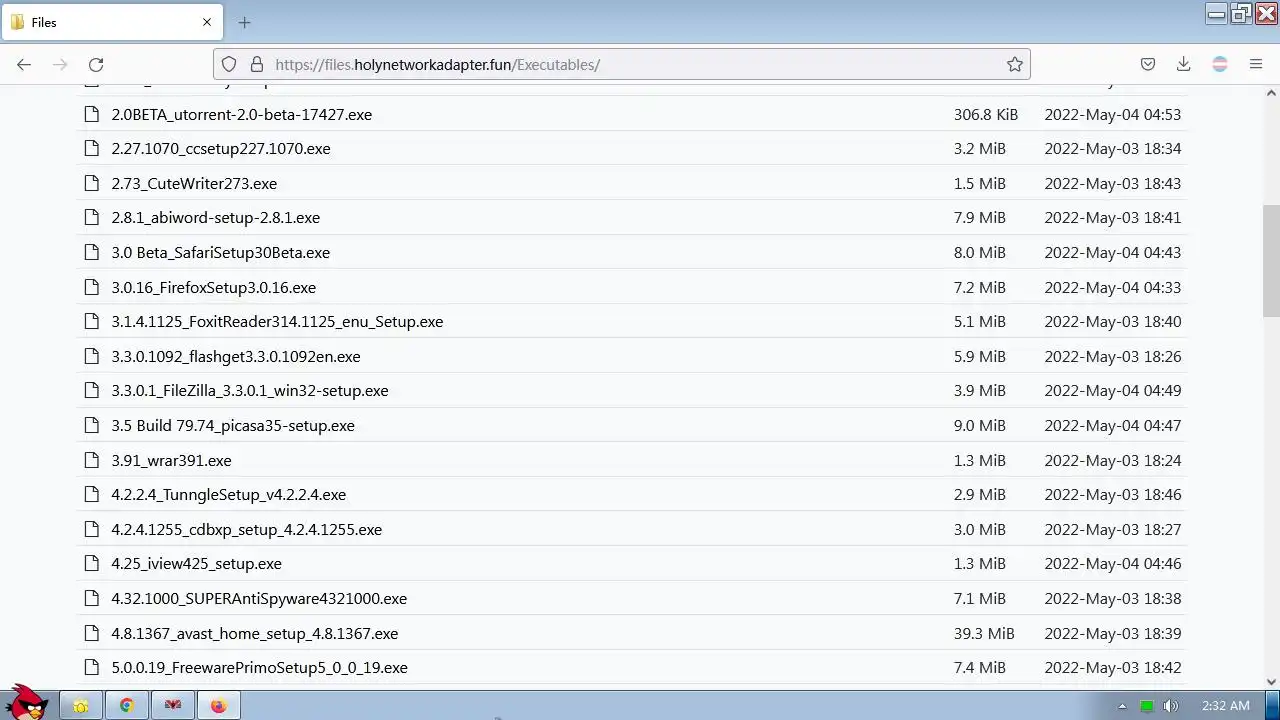Image resolution: width=1280 pixels, height=720 pixels.
Task: Open the tracking protection shield icon
Action: coord(229,64)
